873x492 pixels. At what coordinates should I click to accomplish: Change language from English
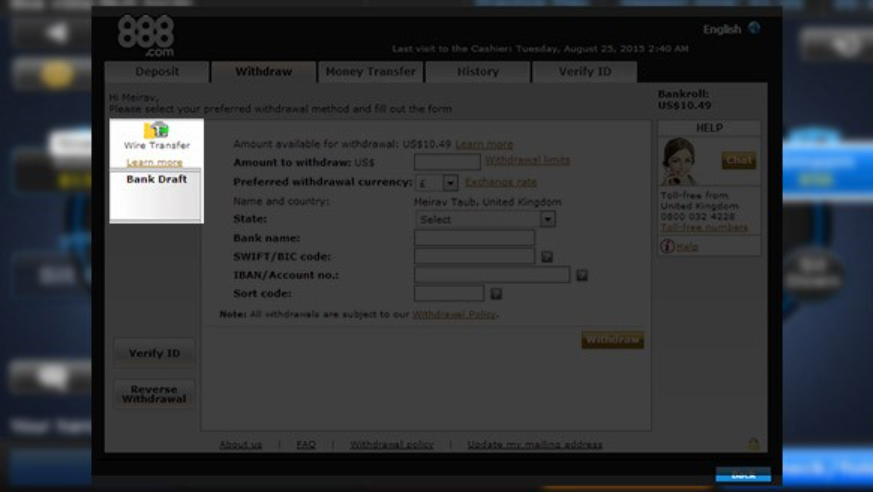pyautogui.click(x=722, y=29)
